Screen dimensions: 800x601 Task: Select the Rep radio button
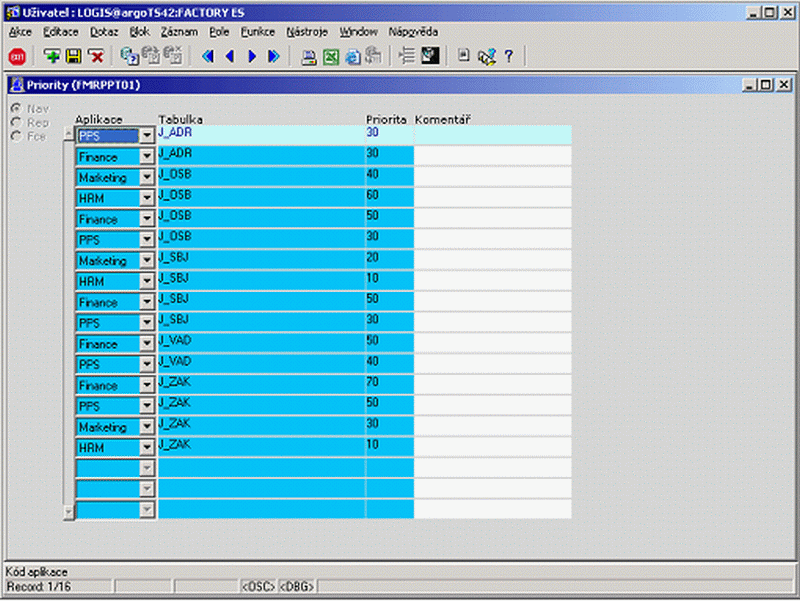coord(16,122)
